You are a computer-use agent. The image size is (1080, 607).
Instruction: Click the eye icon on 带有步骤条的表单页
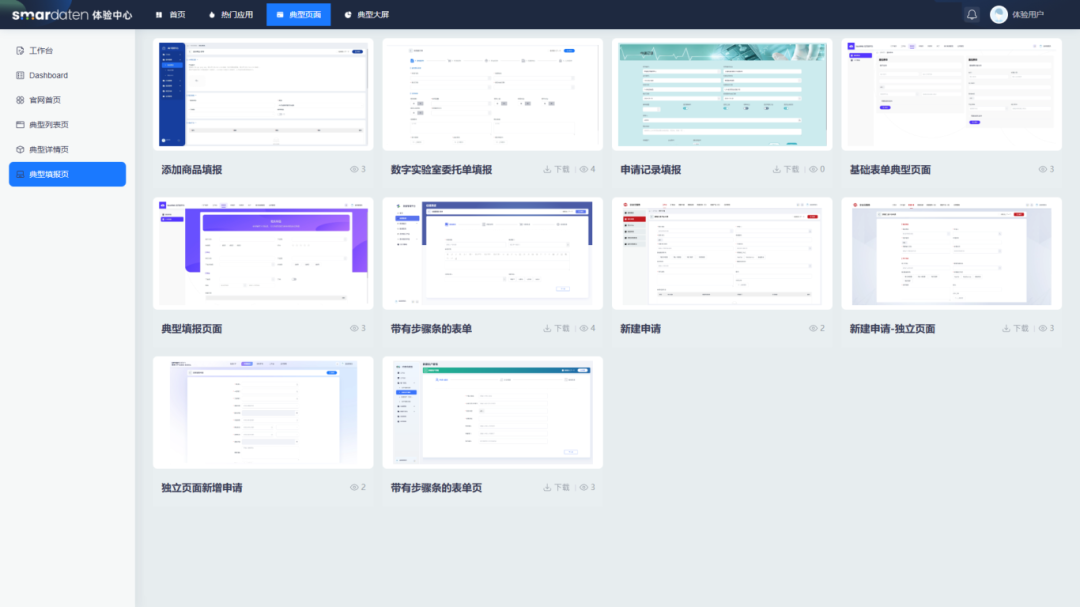tap(583, 488)
